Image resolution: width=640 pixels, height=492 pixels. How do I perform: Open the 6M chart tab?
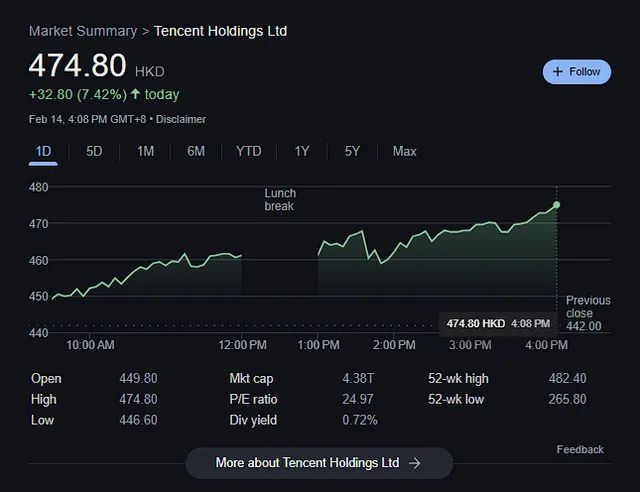196,151
